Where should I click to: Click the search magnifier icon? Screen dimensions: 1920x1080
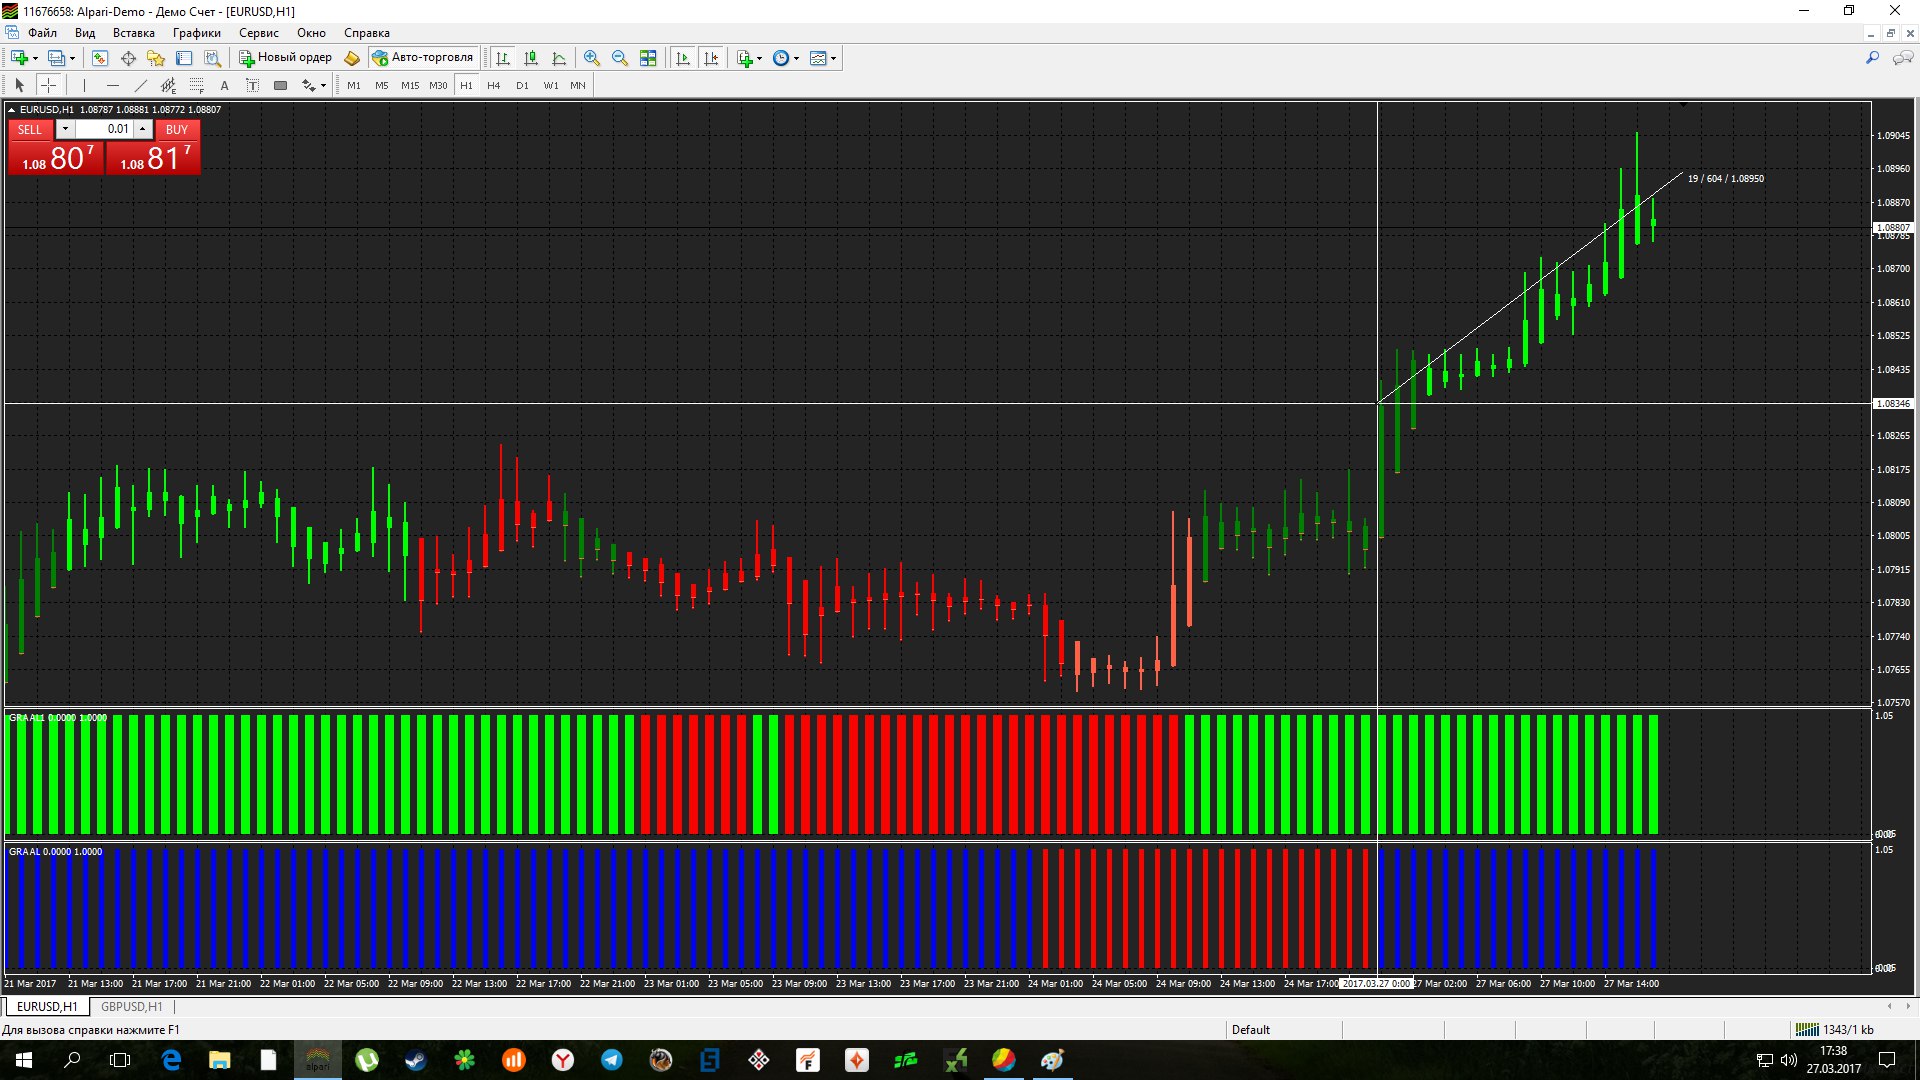click(1872, 58)
